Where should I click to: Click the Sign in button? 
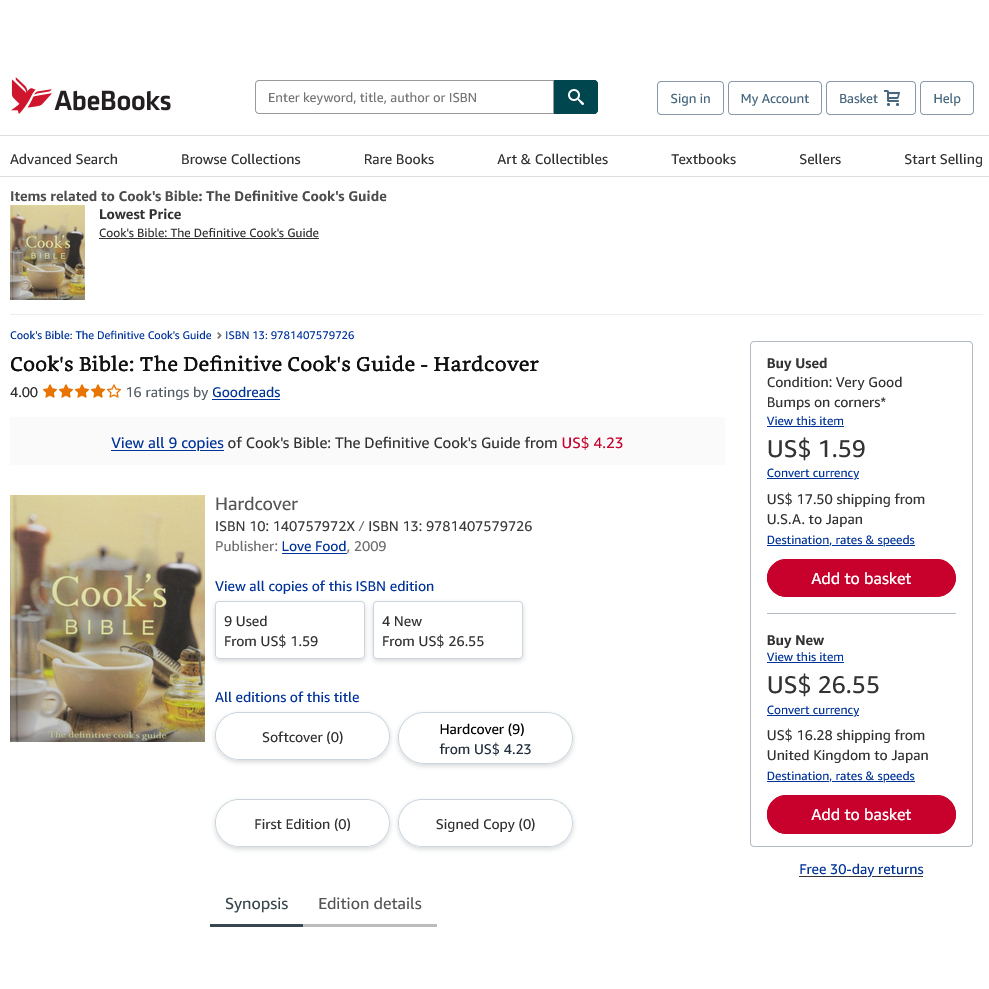690,98
